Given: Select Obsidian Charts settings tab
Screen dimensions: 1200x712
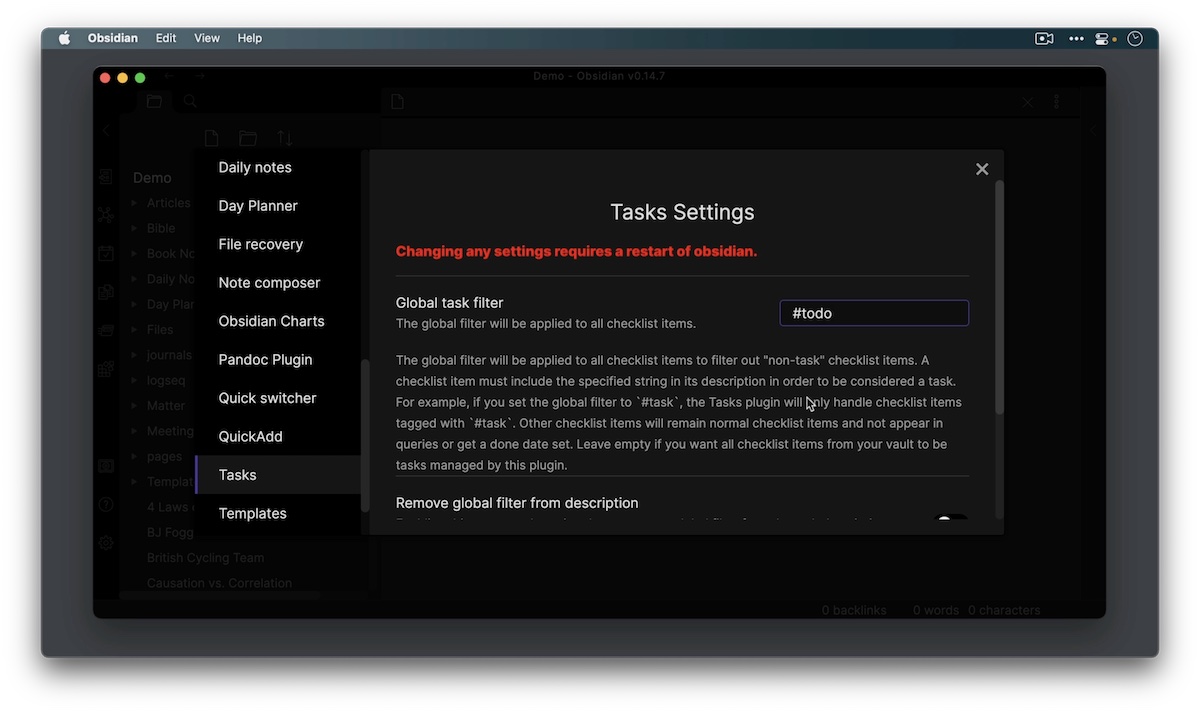Looking at the screenshot, I should (x=278, y=321).
